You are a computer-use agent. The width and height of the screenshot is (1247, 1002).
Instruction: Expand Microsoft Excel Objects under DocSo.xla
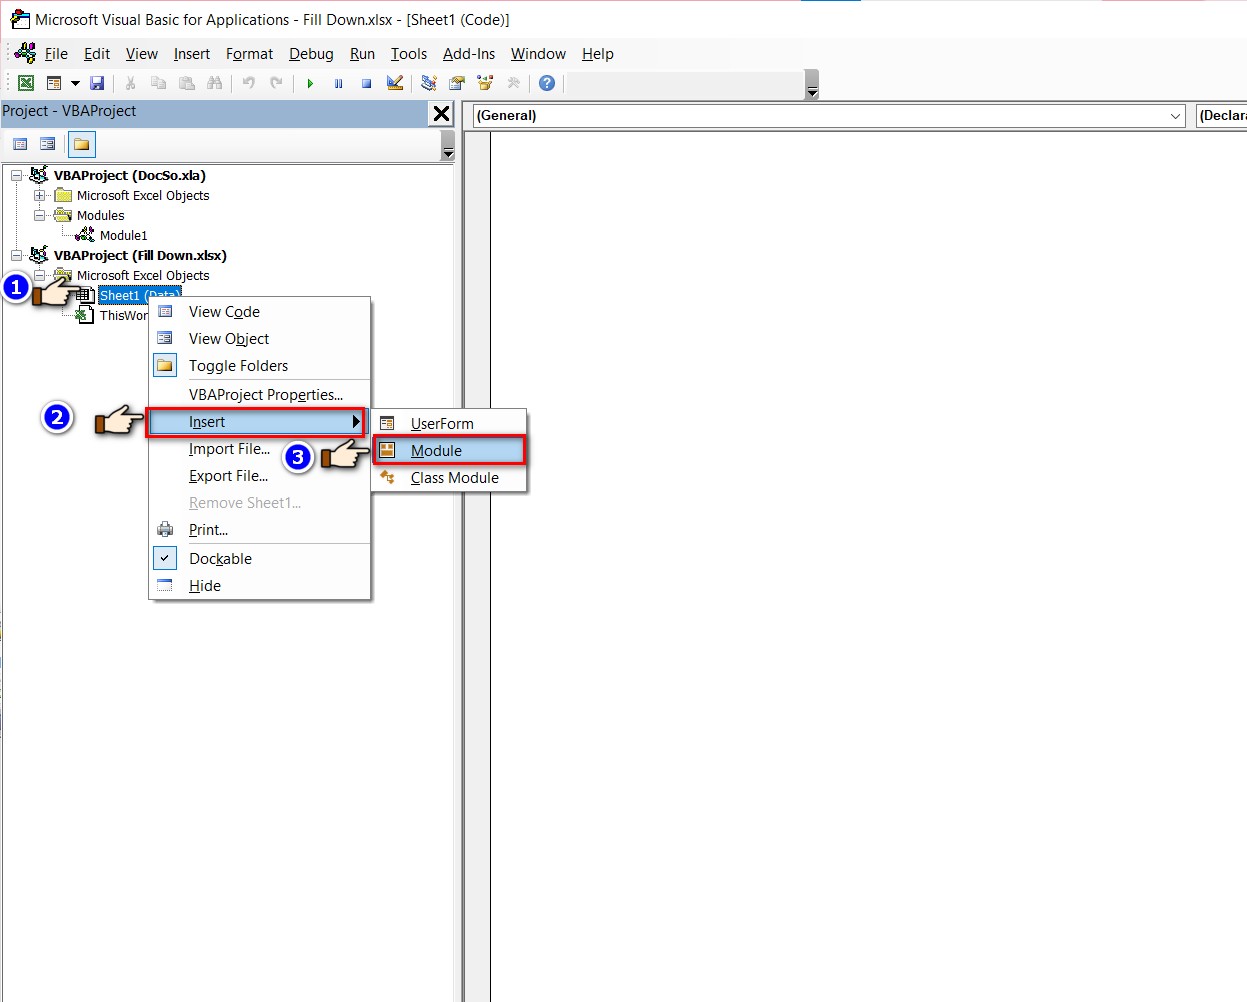pos(40,196)
